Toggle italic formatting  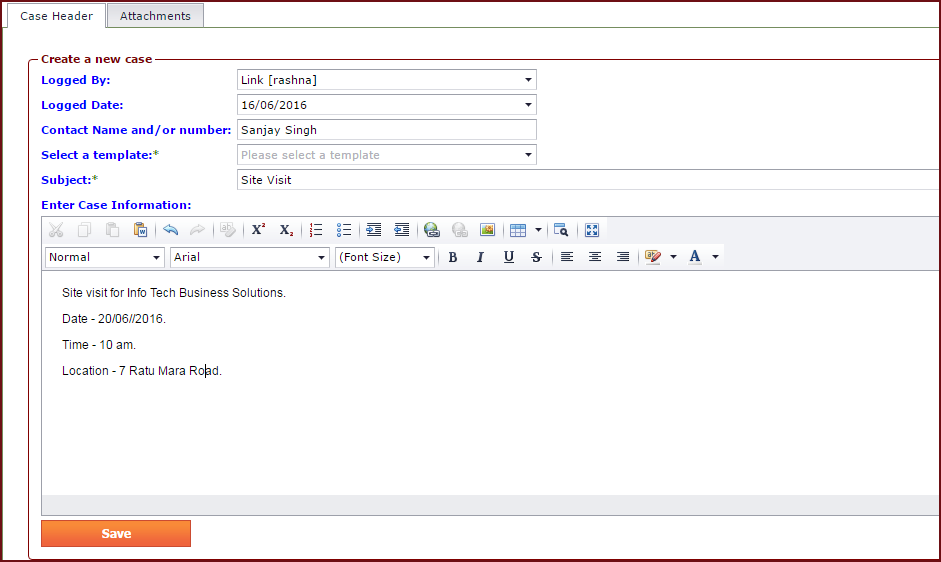(480, 257)
